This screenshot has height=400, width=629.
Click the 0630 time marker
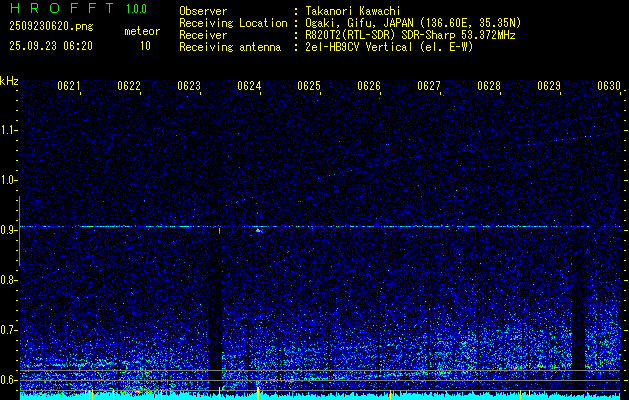pos(609,86)
